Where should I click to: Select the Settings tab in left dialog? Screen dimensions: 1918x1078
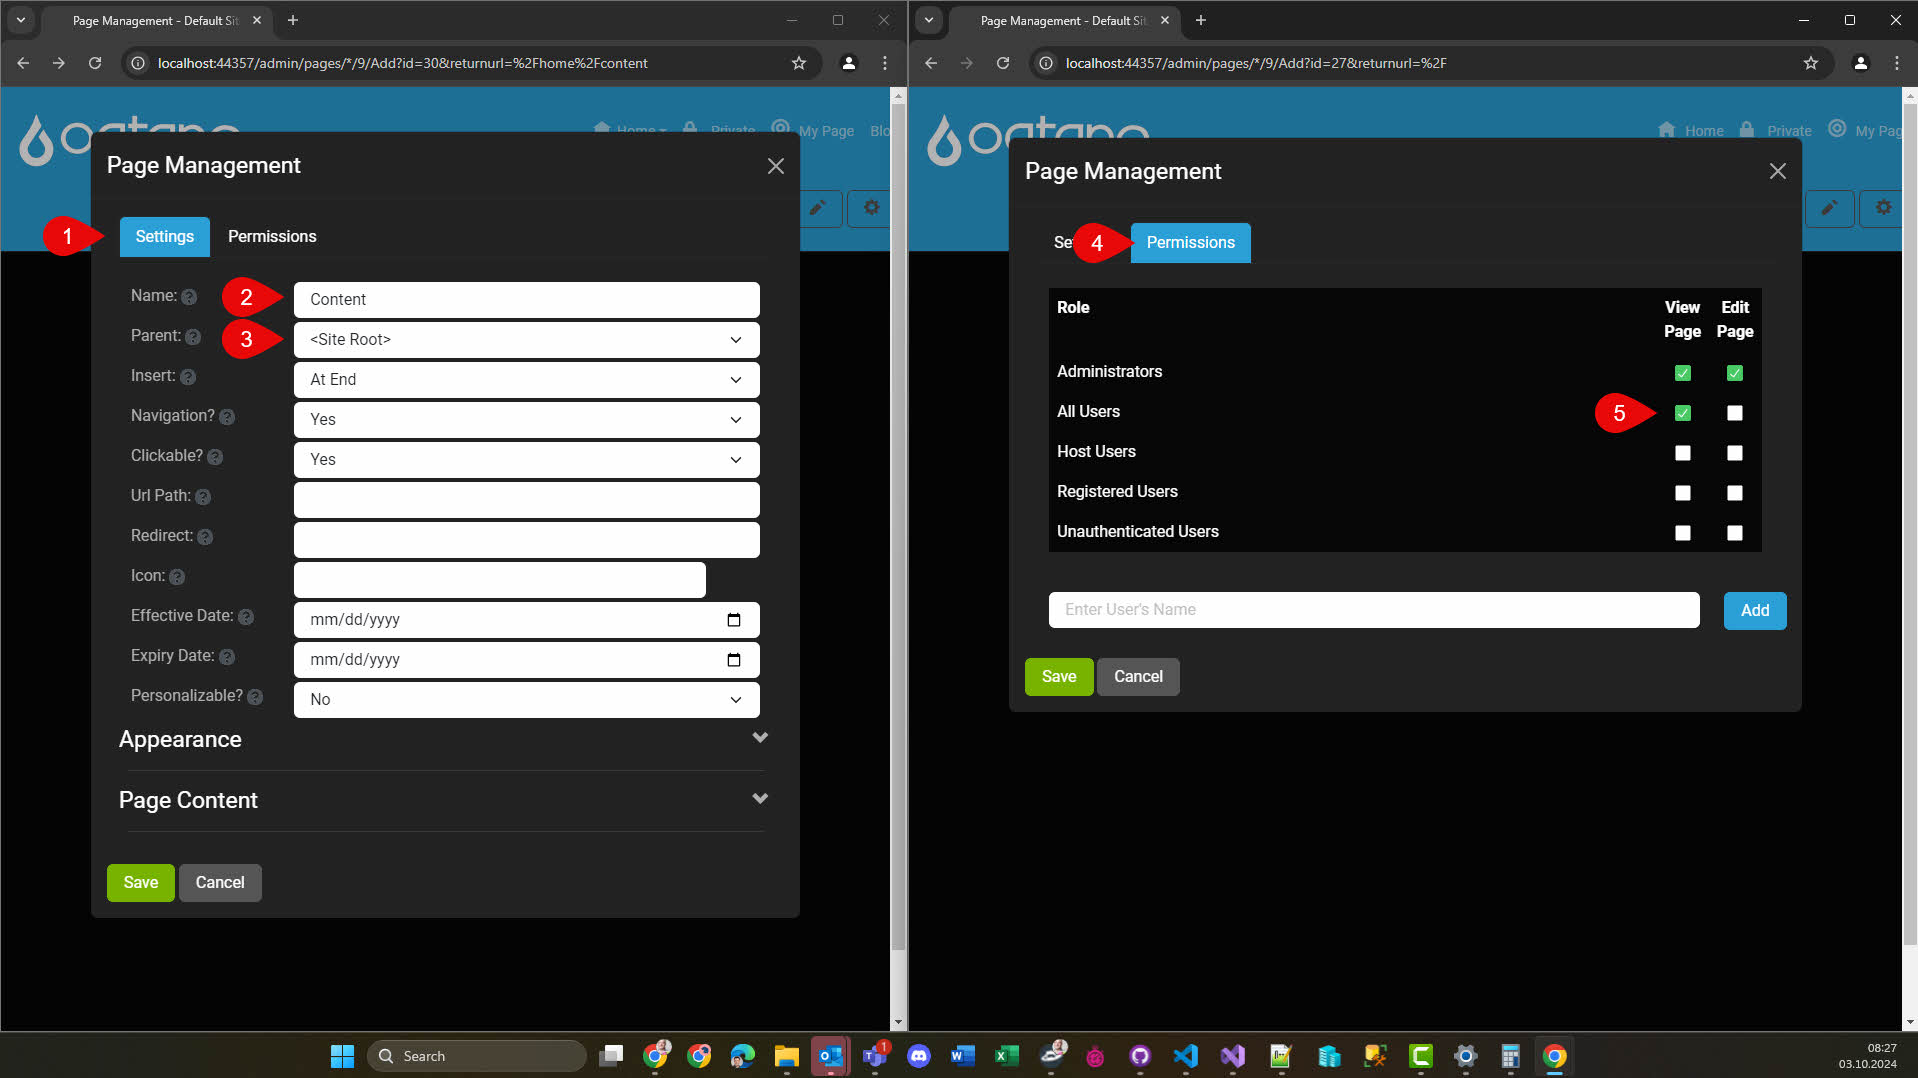164,237
